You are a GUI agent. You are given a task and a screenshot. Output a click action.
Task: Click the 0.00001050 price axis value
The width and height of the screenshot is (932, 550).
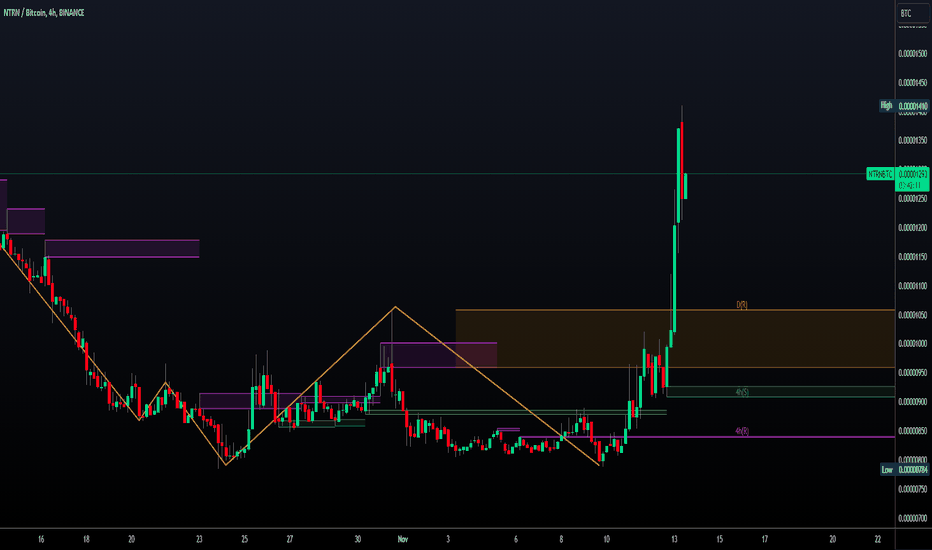tap(912, 315)
